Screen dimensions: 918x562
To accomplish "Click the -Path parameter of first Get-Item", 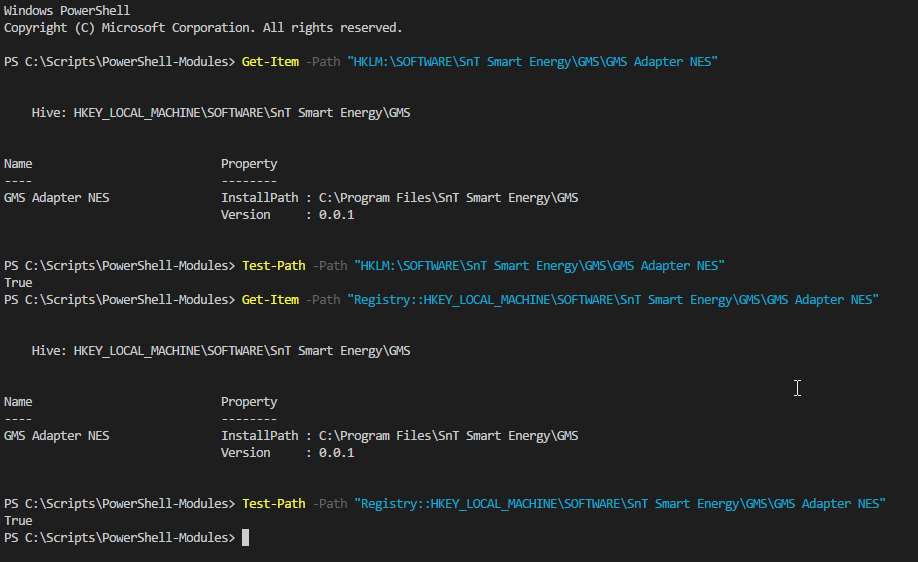I will tap(323, 61).
